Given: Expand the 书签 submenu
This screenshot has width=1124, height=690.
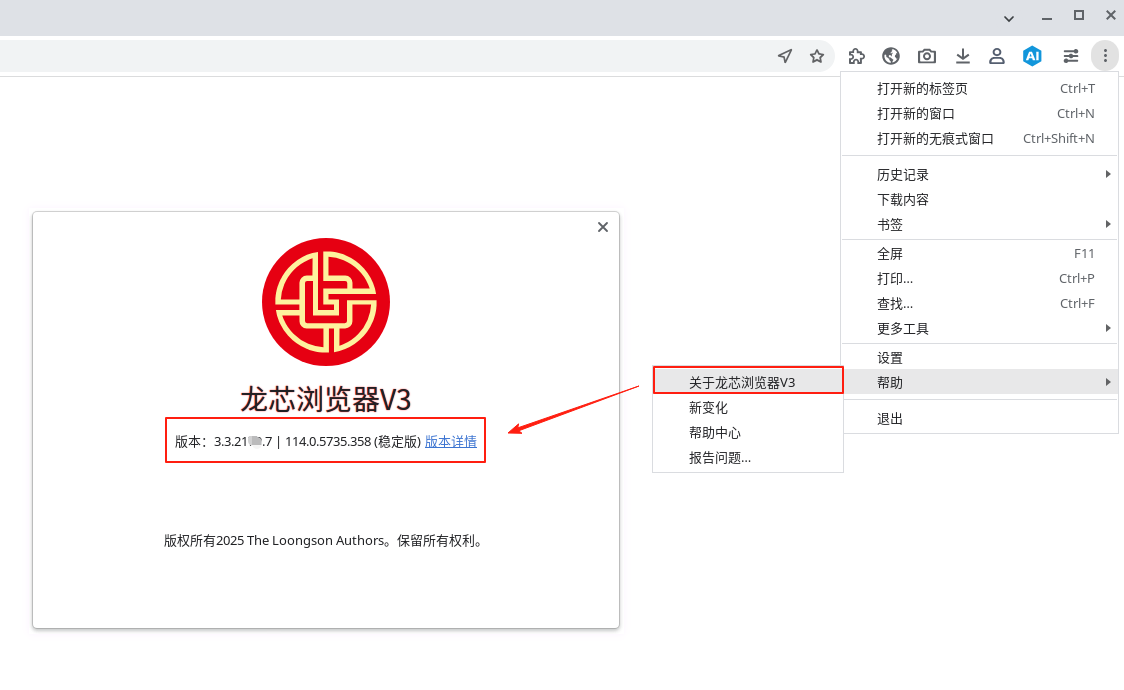Looking at the screenshot, I should coord(980,225).
